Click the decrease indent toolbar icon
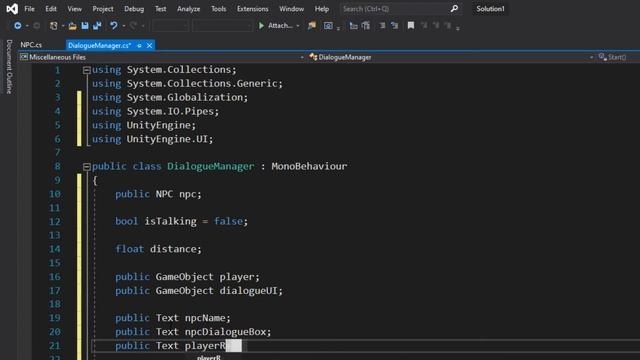The height and width of the screenshot is (360, 640). pyautogui.click(x=353, y=26)
